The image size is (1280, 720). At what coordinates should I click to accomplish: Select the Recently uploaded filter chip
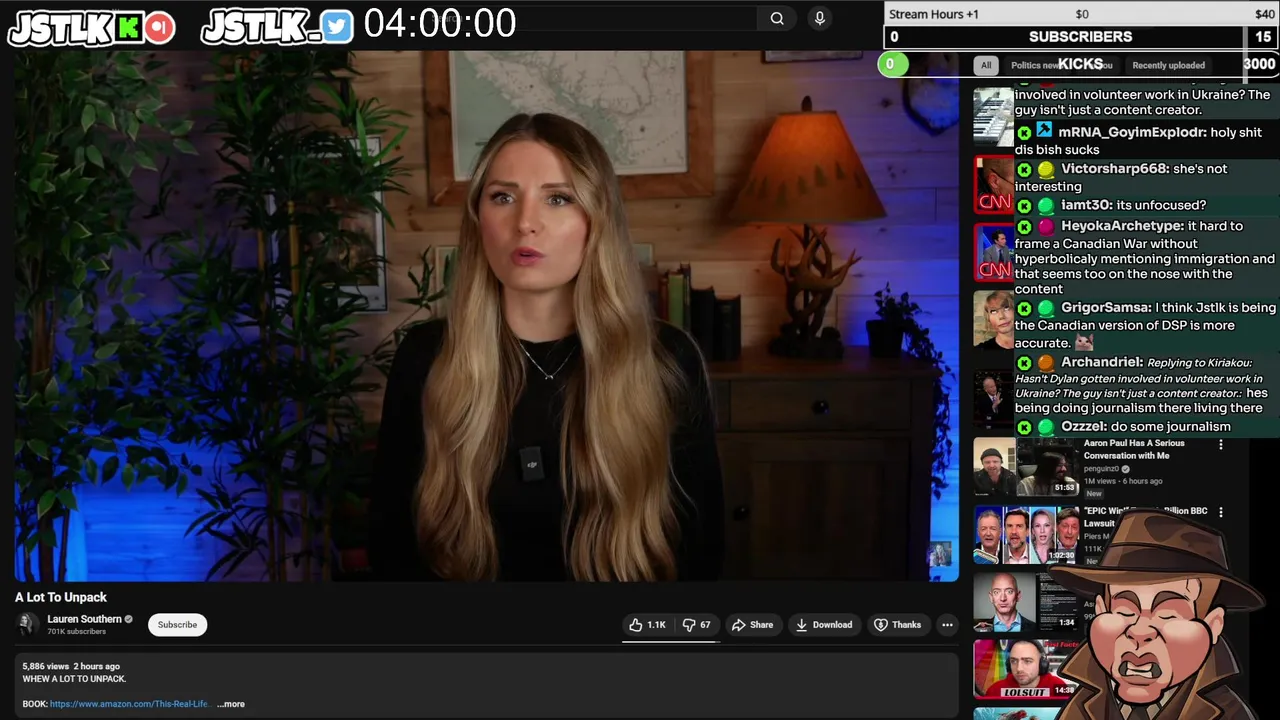point(1168,65)
